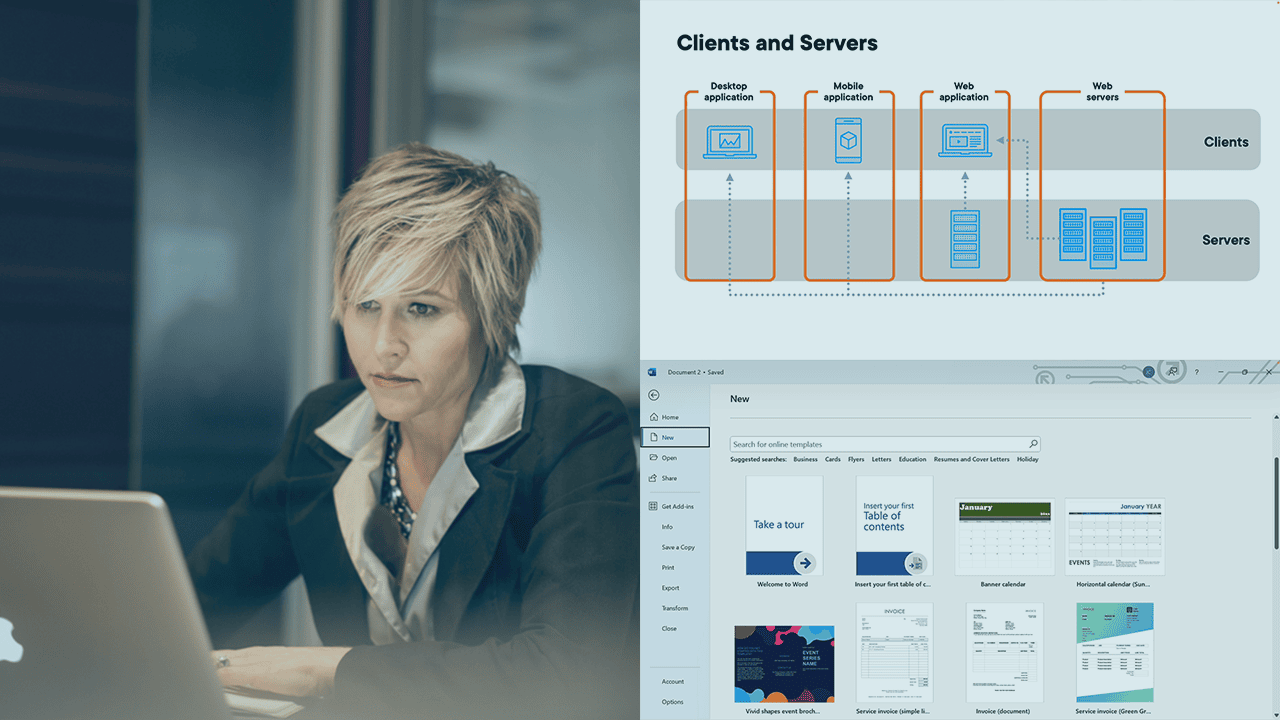The height and width of the screenshot is (720, 1280).
Task: Select the Welcome to Word tour template
Action: pos(784,526)
